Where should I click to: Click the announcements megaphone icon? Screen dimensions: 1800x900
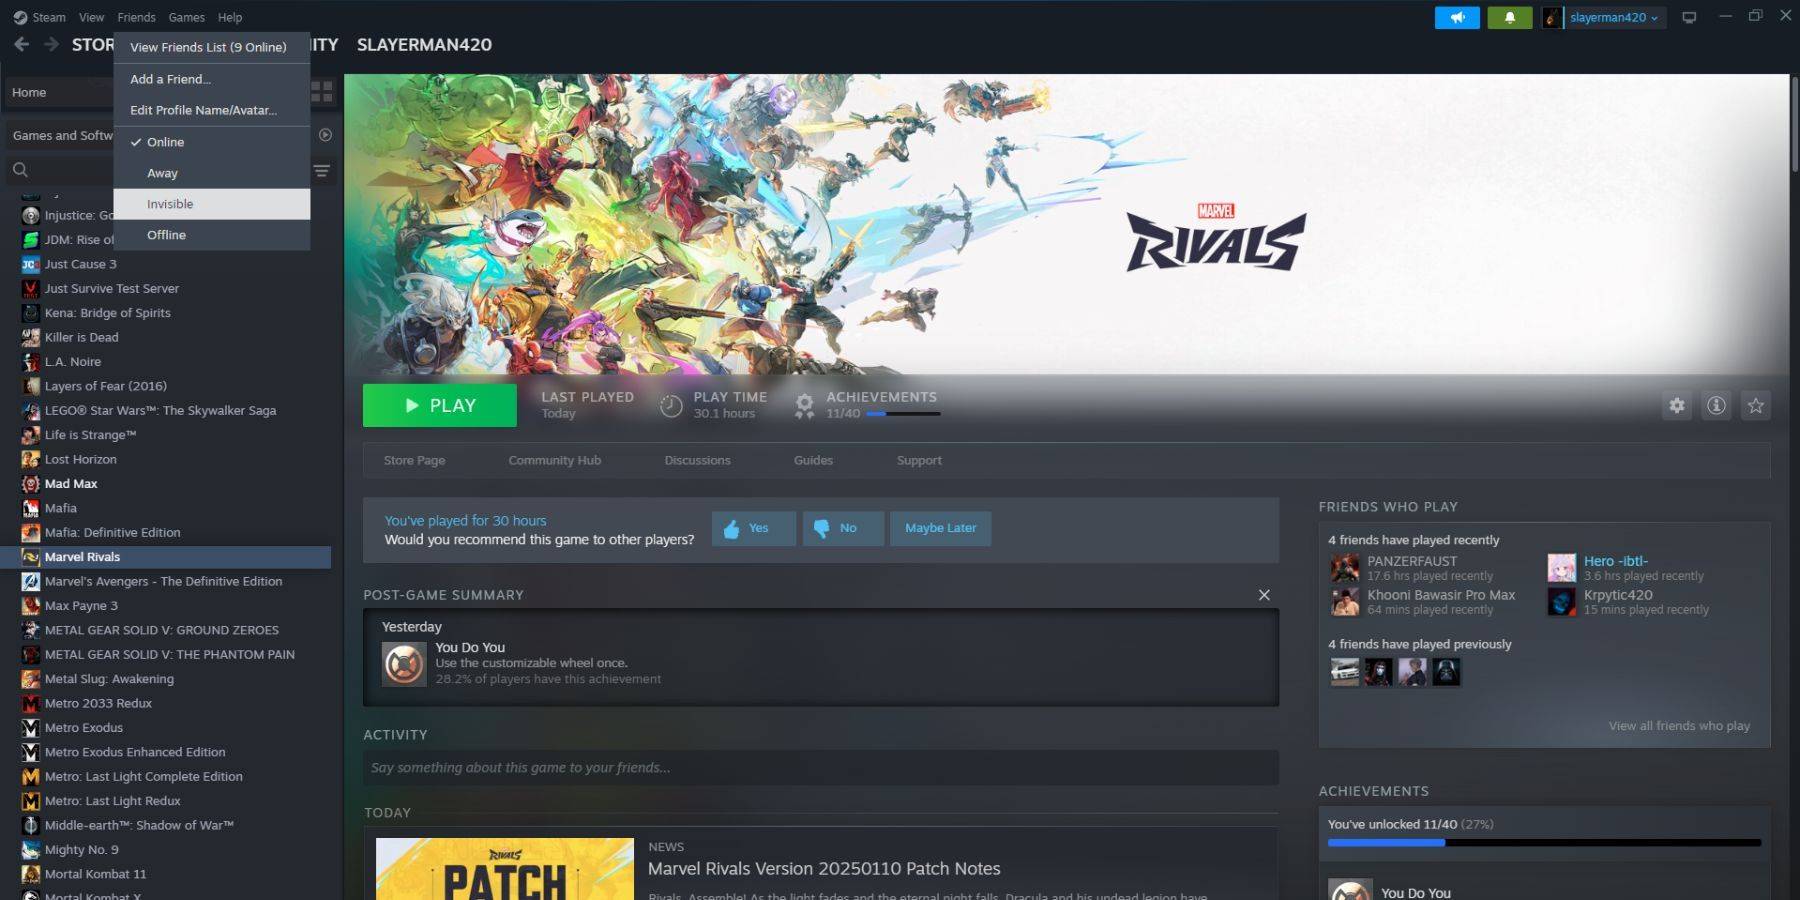pyautogui.click(x=1457, y=17)
